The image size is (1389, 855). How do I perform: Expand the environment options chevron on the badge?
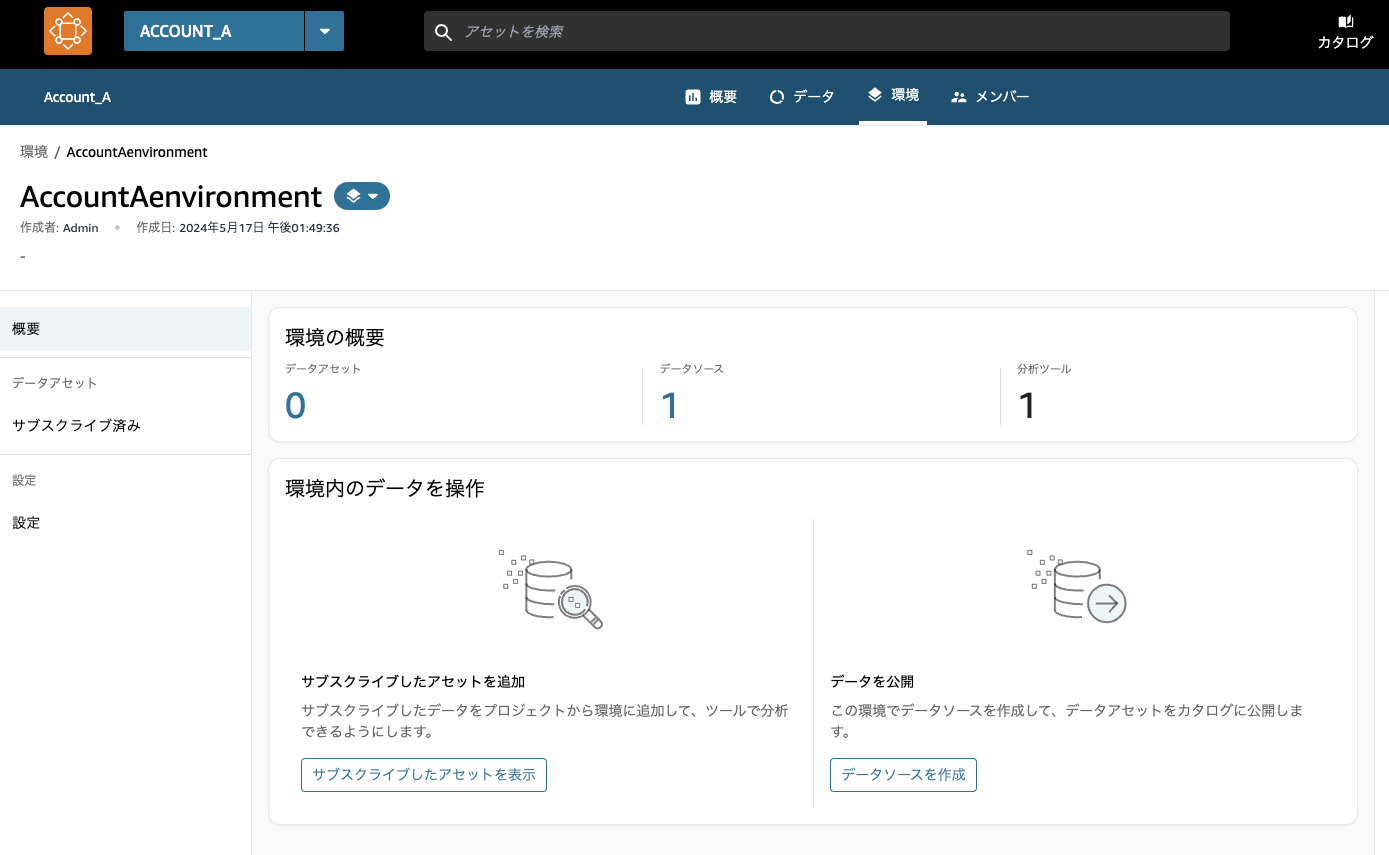372,196
